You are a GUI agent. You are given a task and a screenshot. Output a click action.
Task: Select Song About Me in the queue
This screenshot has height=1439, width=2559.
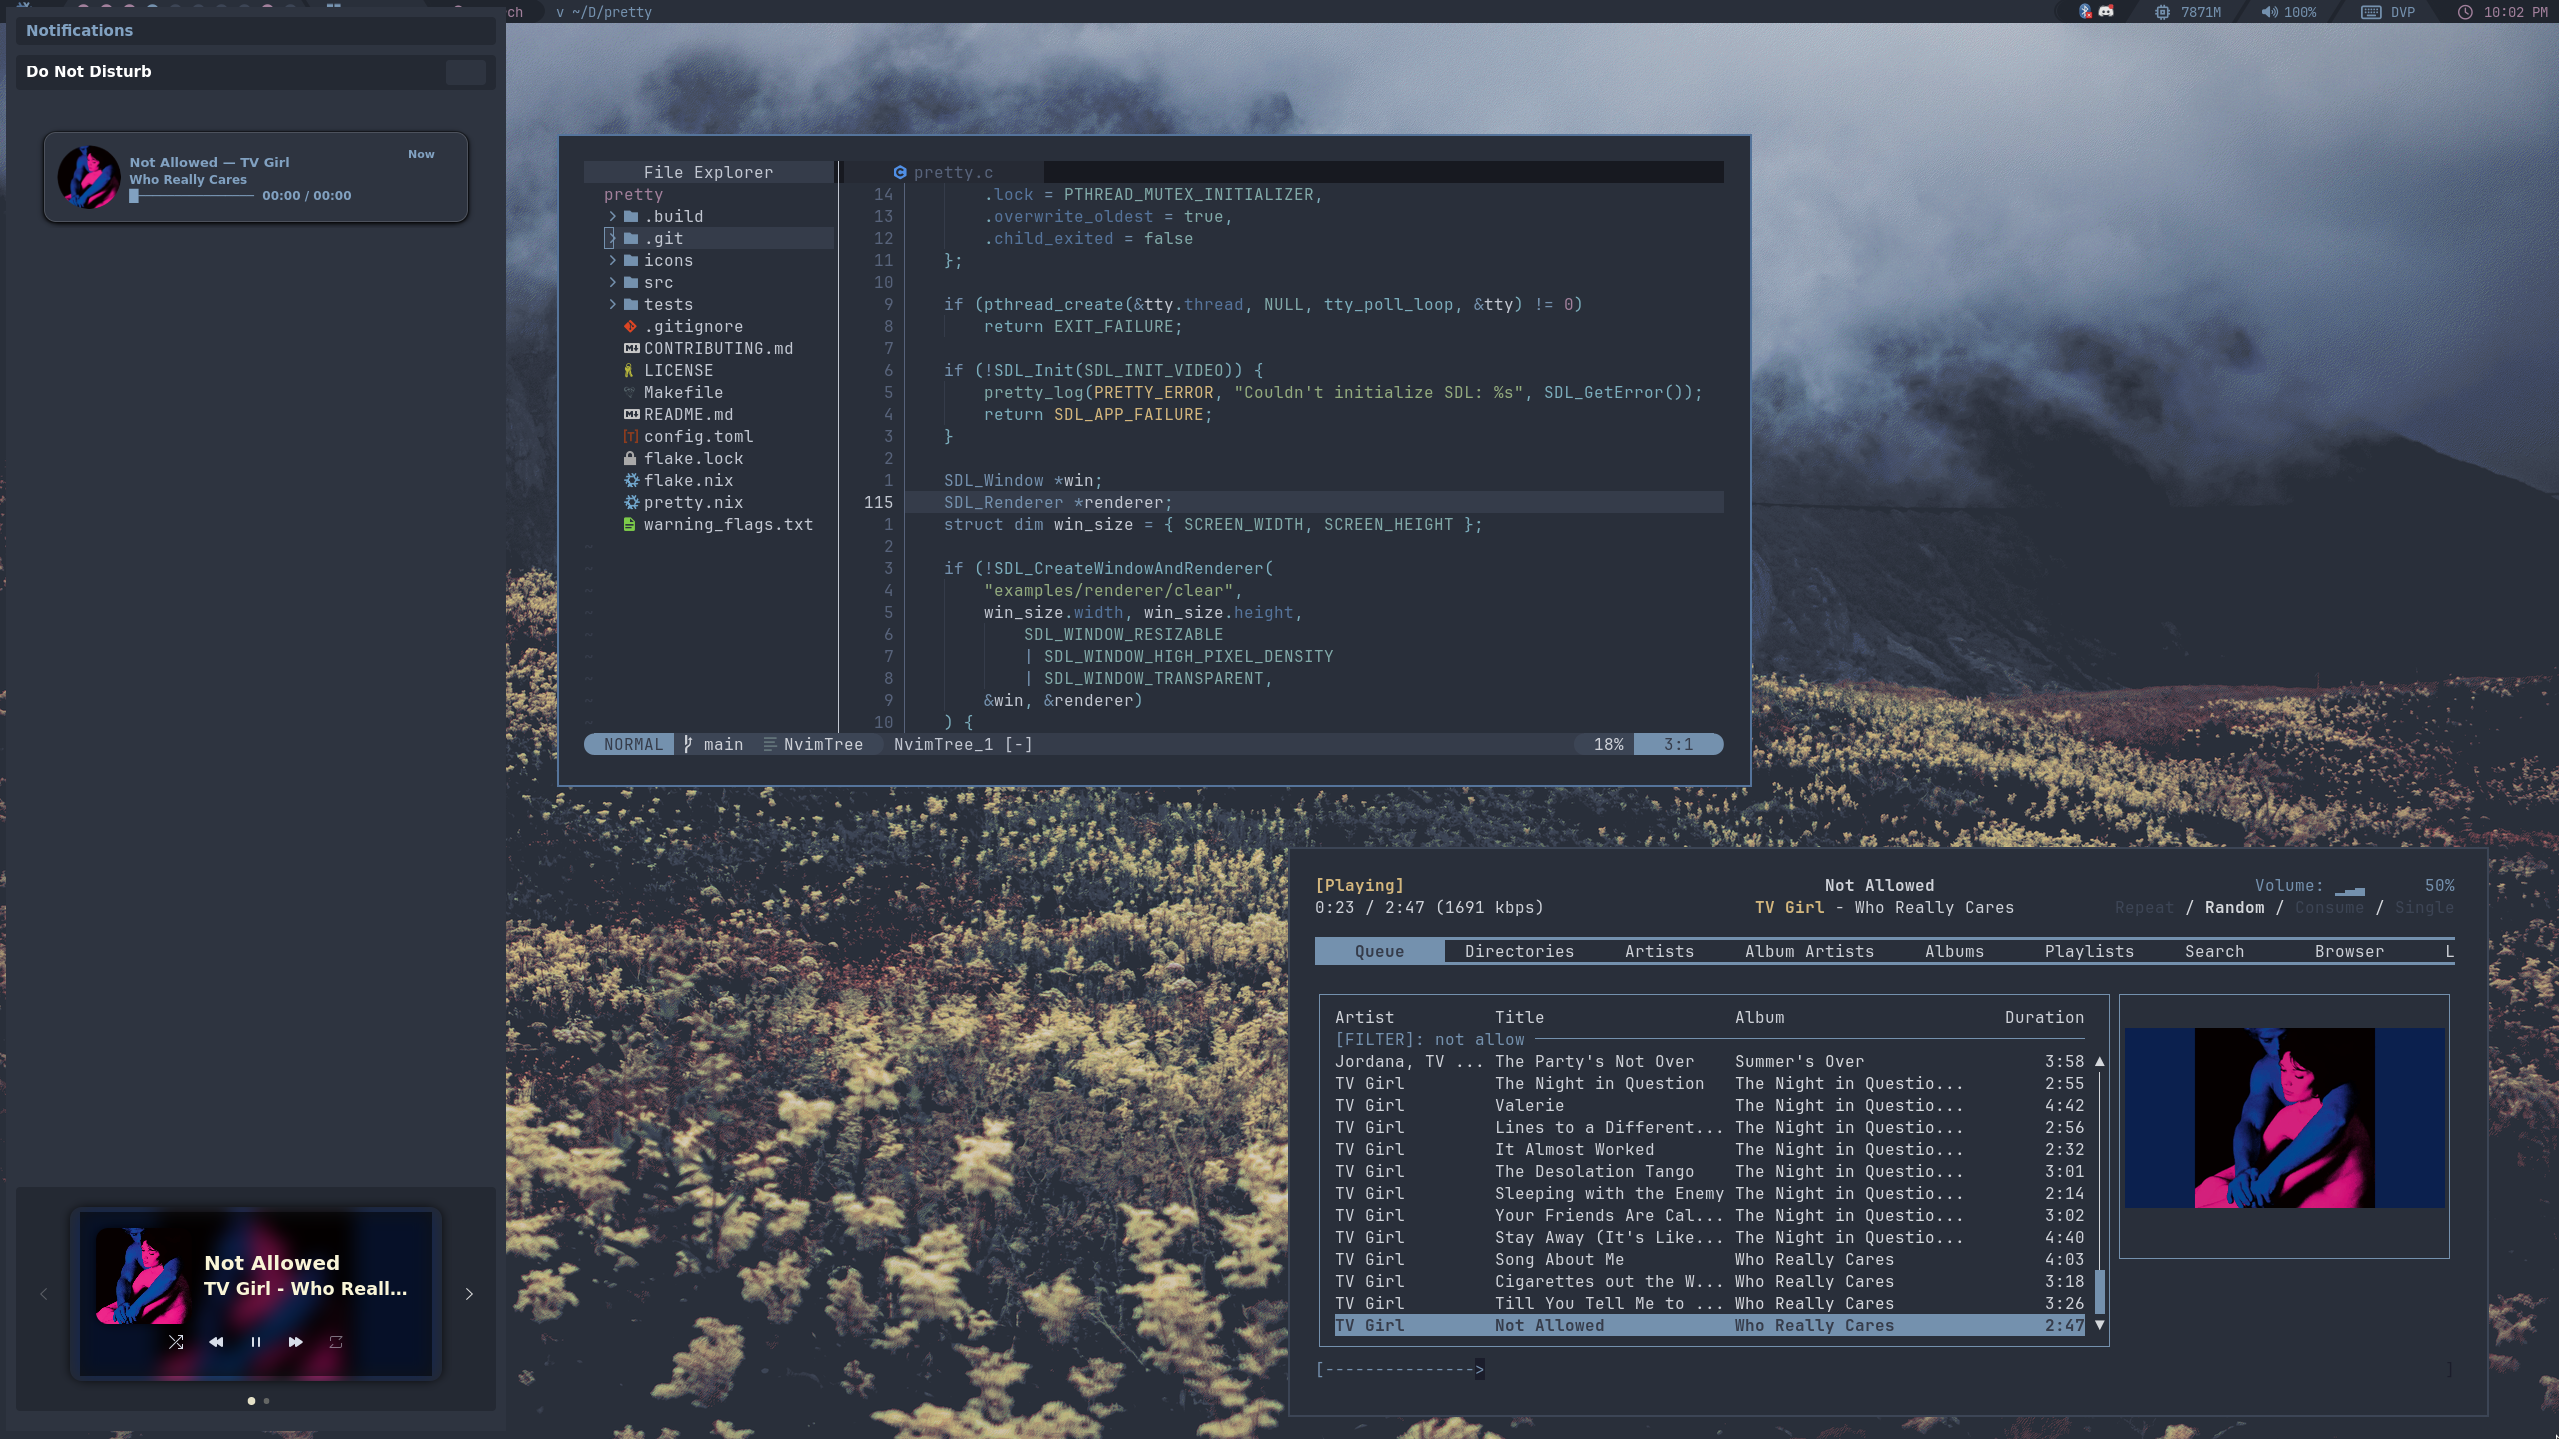tap(1558, 1259)
